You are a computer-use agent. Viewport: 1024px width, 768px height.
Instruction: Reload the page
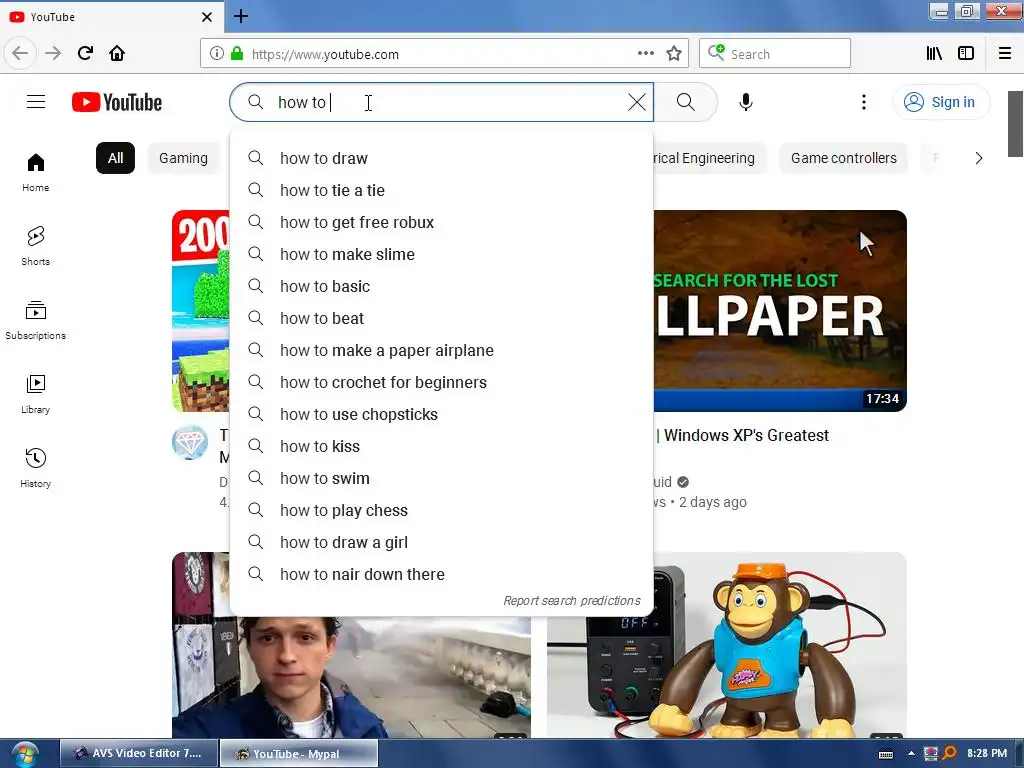(x=85, y=53)
